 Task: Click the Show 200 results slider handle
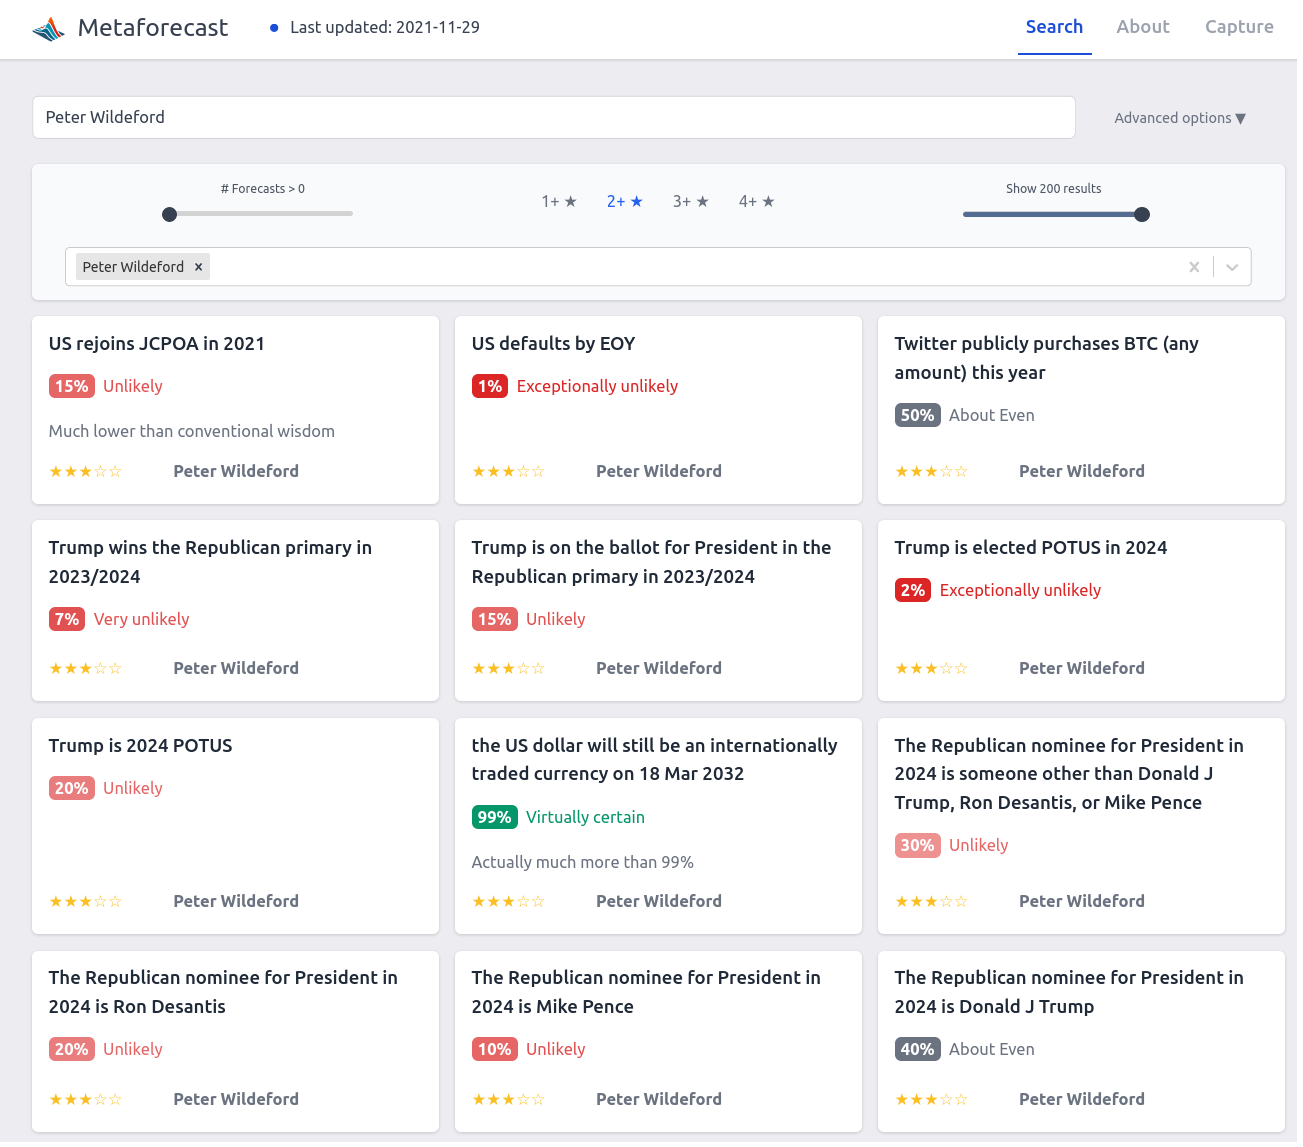pyautogui.click(x=1142, y=214)
